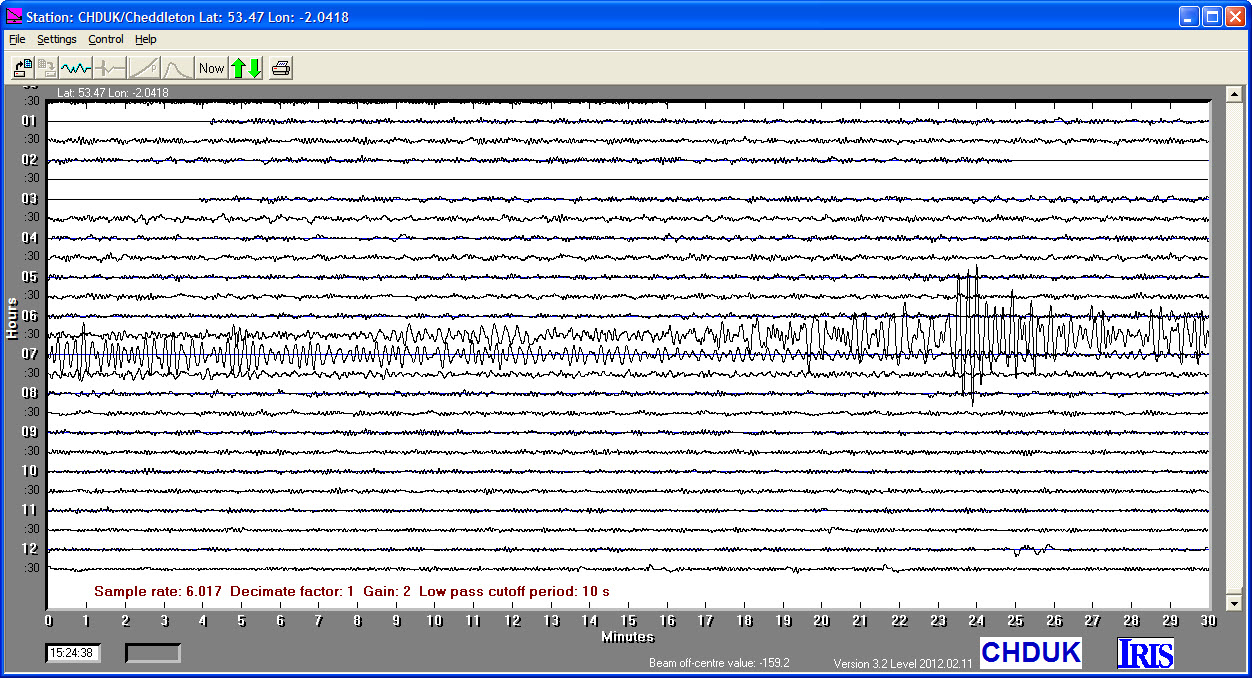Screen dimensions: 1252x678
Task: Open the Help menu
Action: coord(146,39)
